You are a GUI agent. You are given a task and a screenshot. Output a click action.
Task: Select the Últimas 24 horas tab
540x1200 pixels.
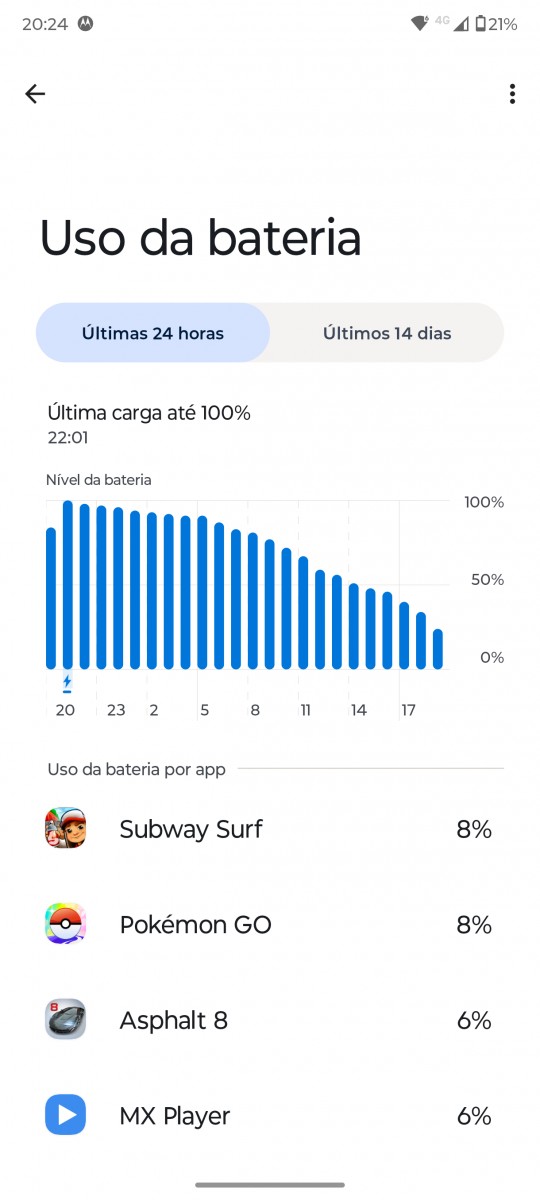tap(153, 333)
